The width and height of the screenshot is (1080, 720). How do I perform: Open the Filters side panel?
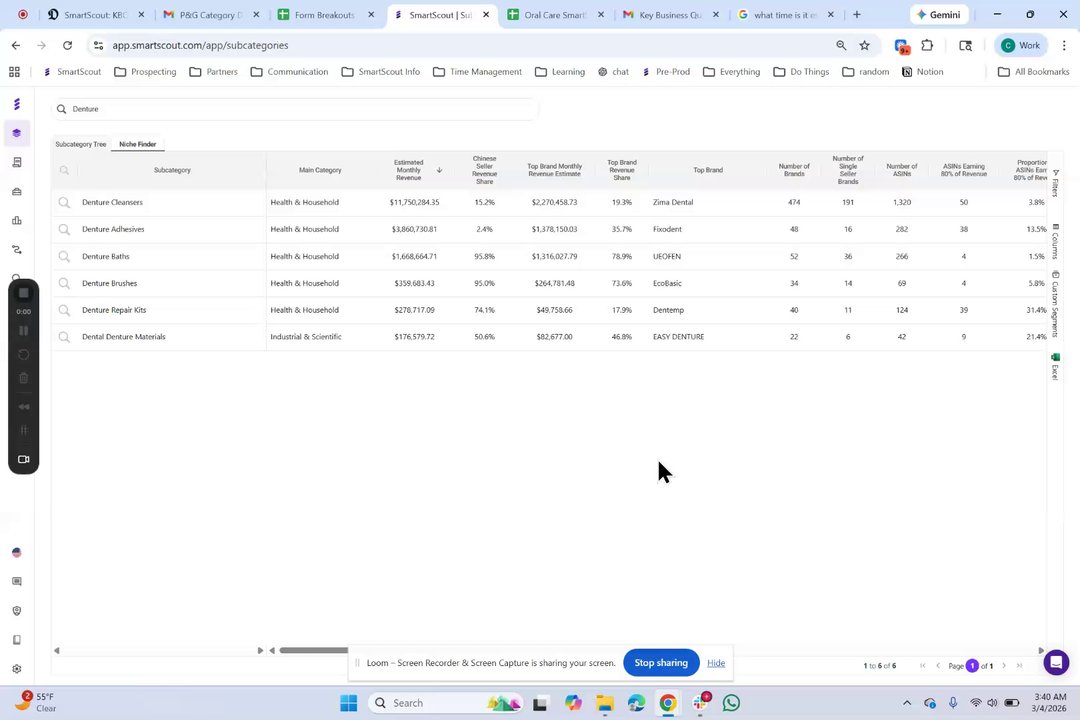[x=1055, y=183]
